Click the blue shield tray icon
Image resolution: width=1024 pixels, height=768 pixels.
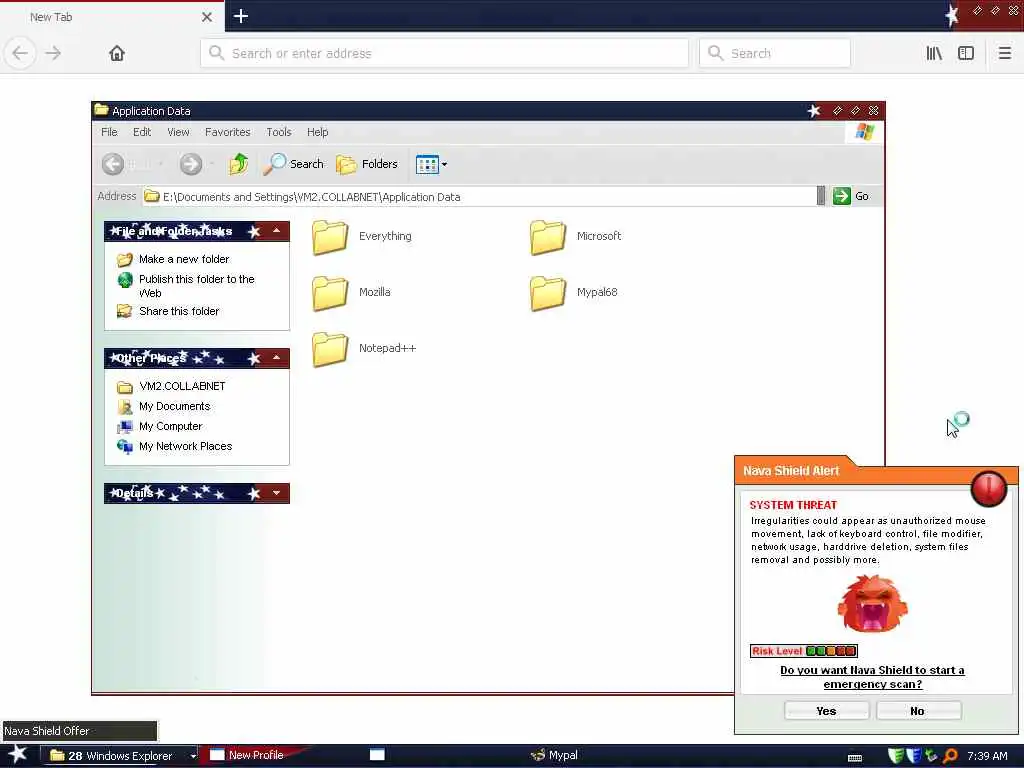pos(913,756)
